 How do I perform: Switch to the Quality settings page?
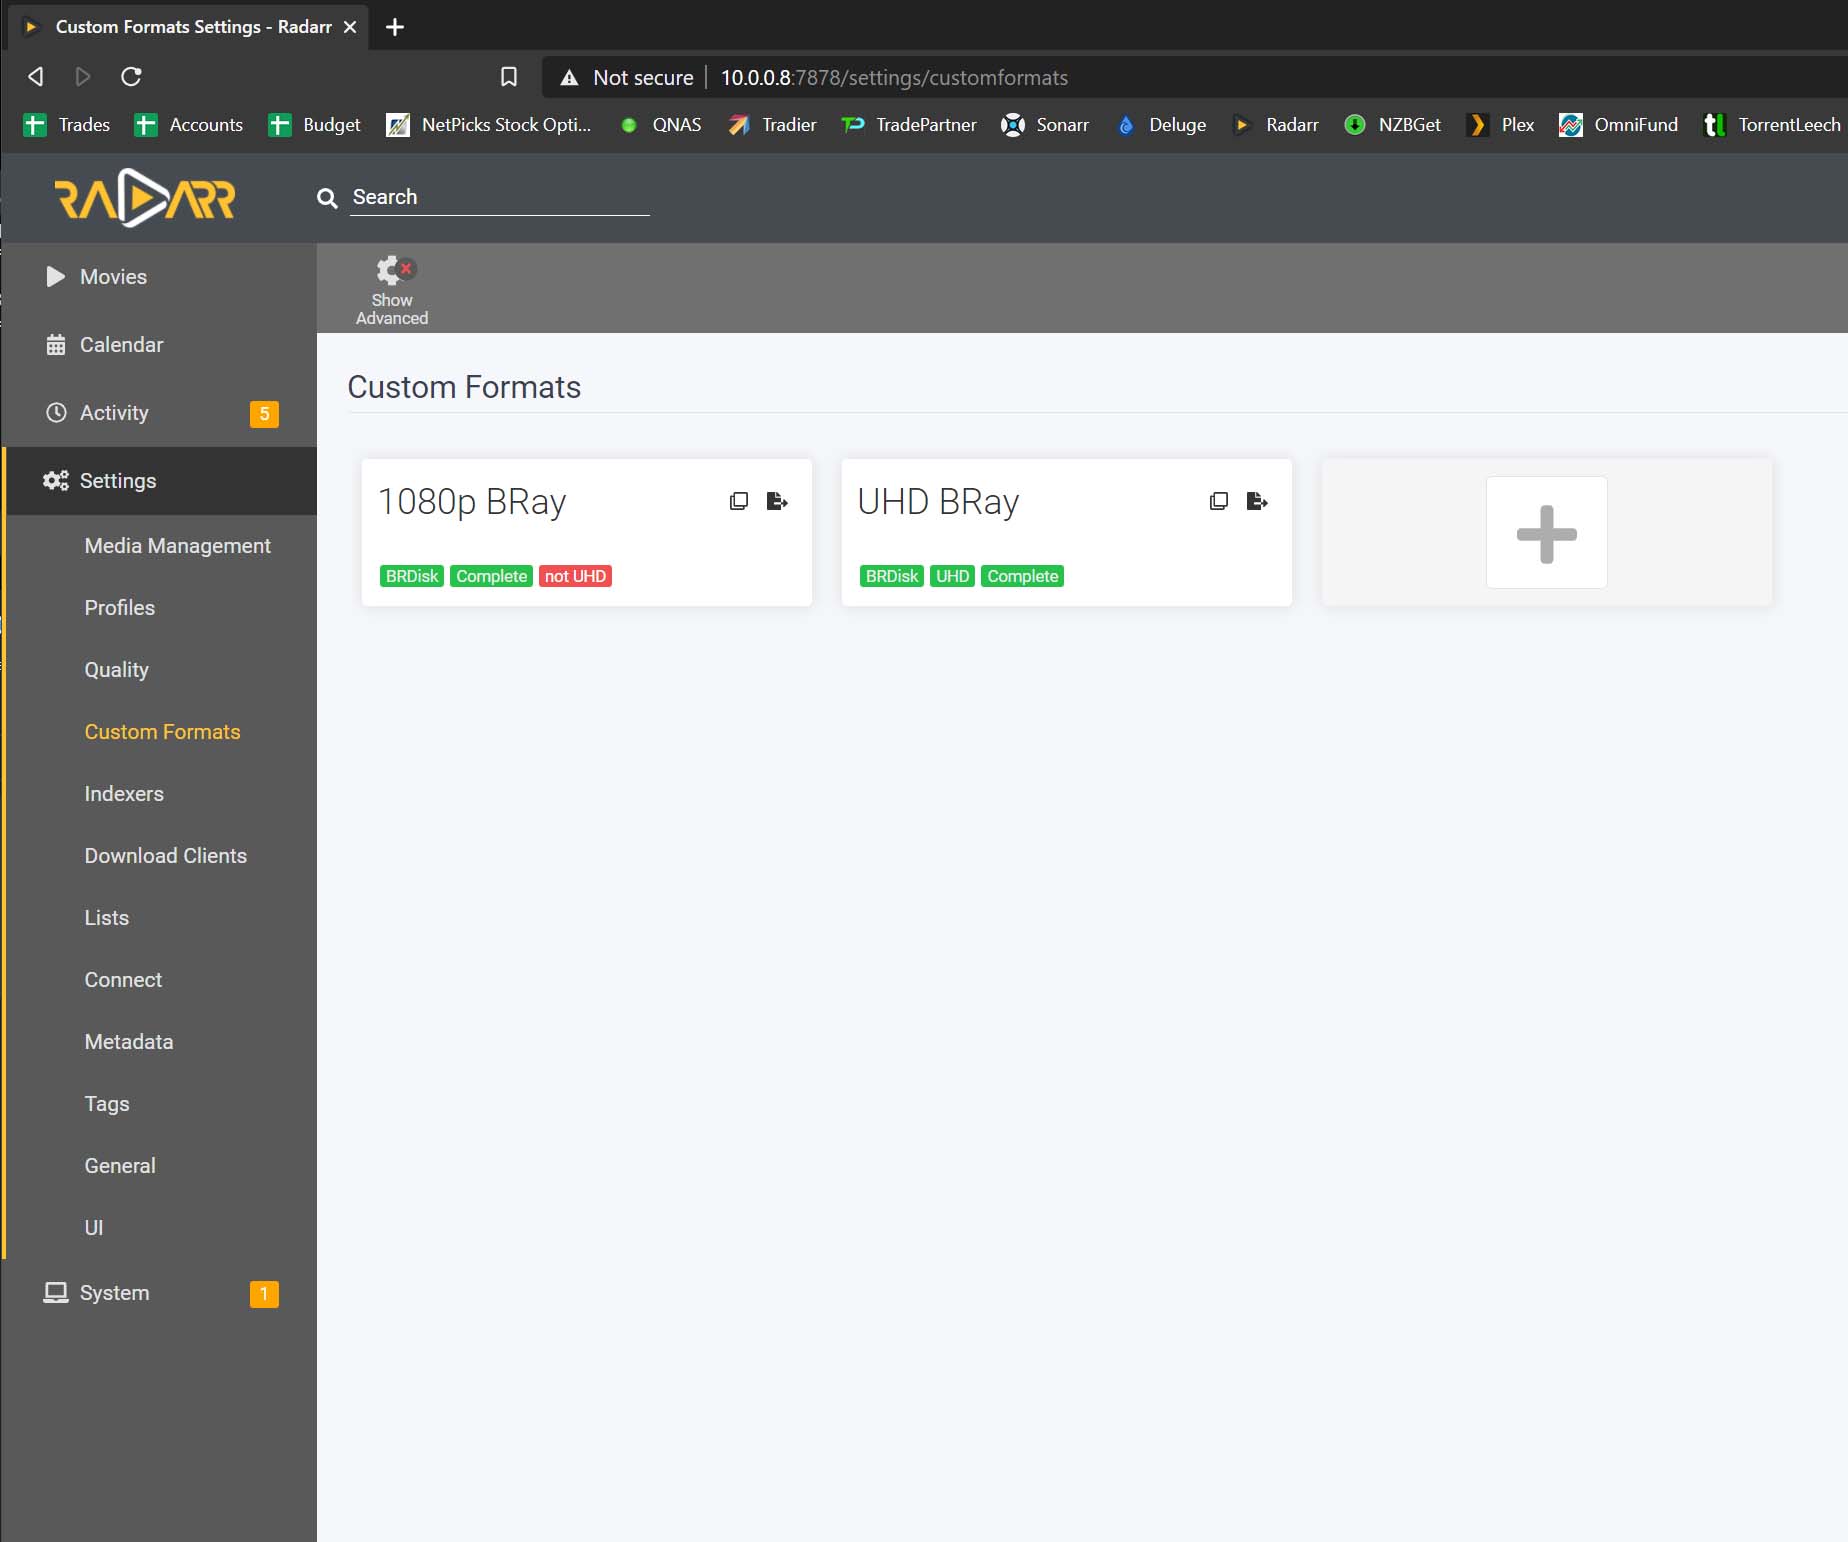116,669
